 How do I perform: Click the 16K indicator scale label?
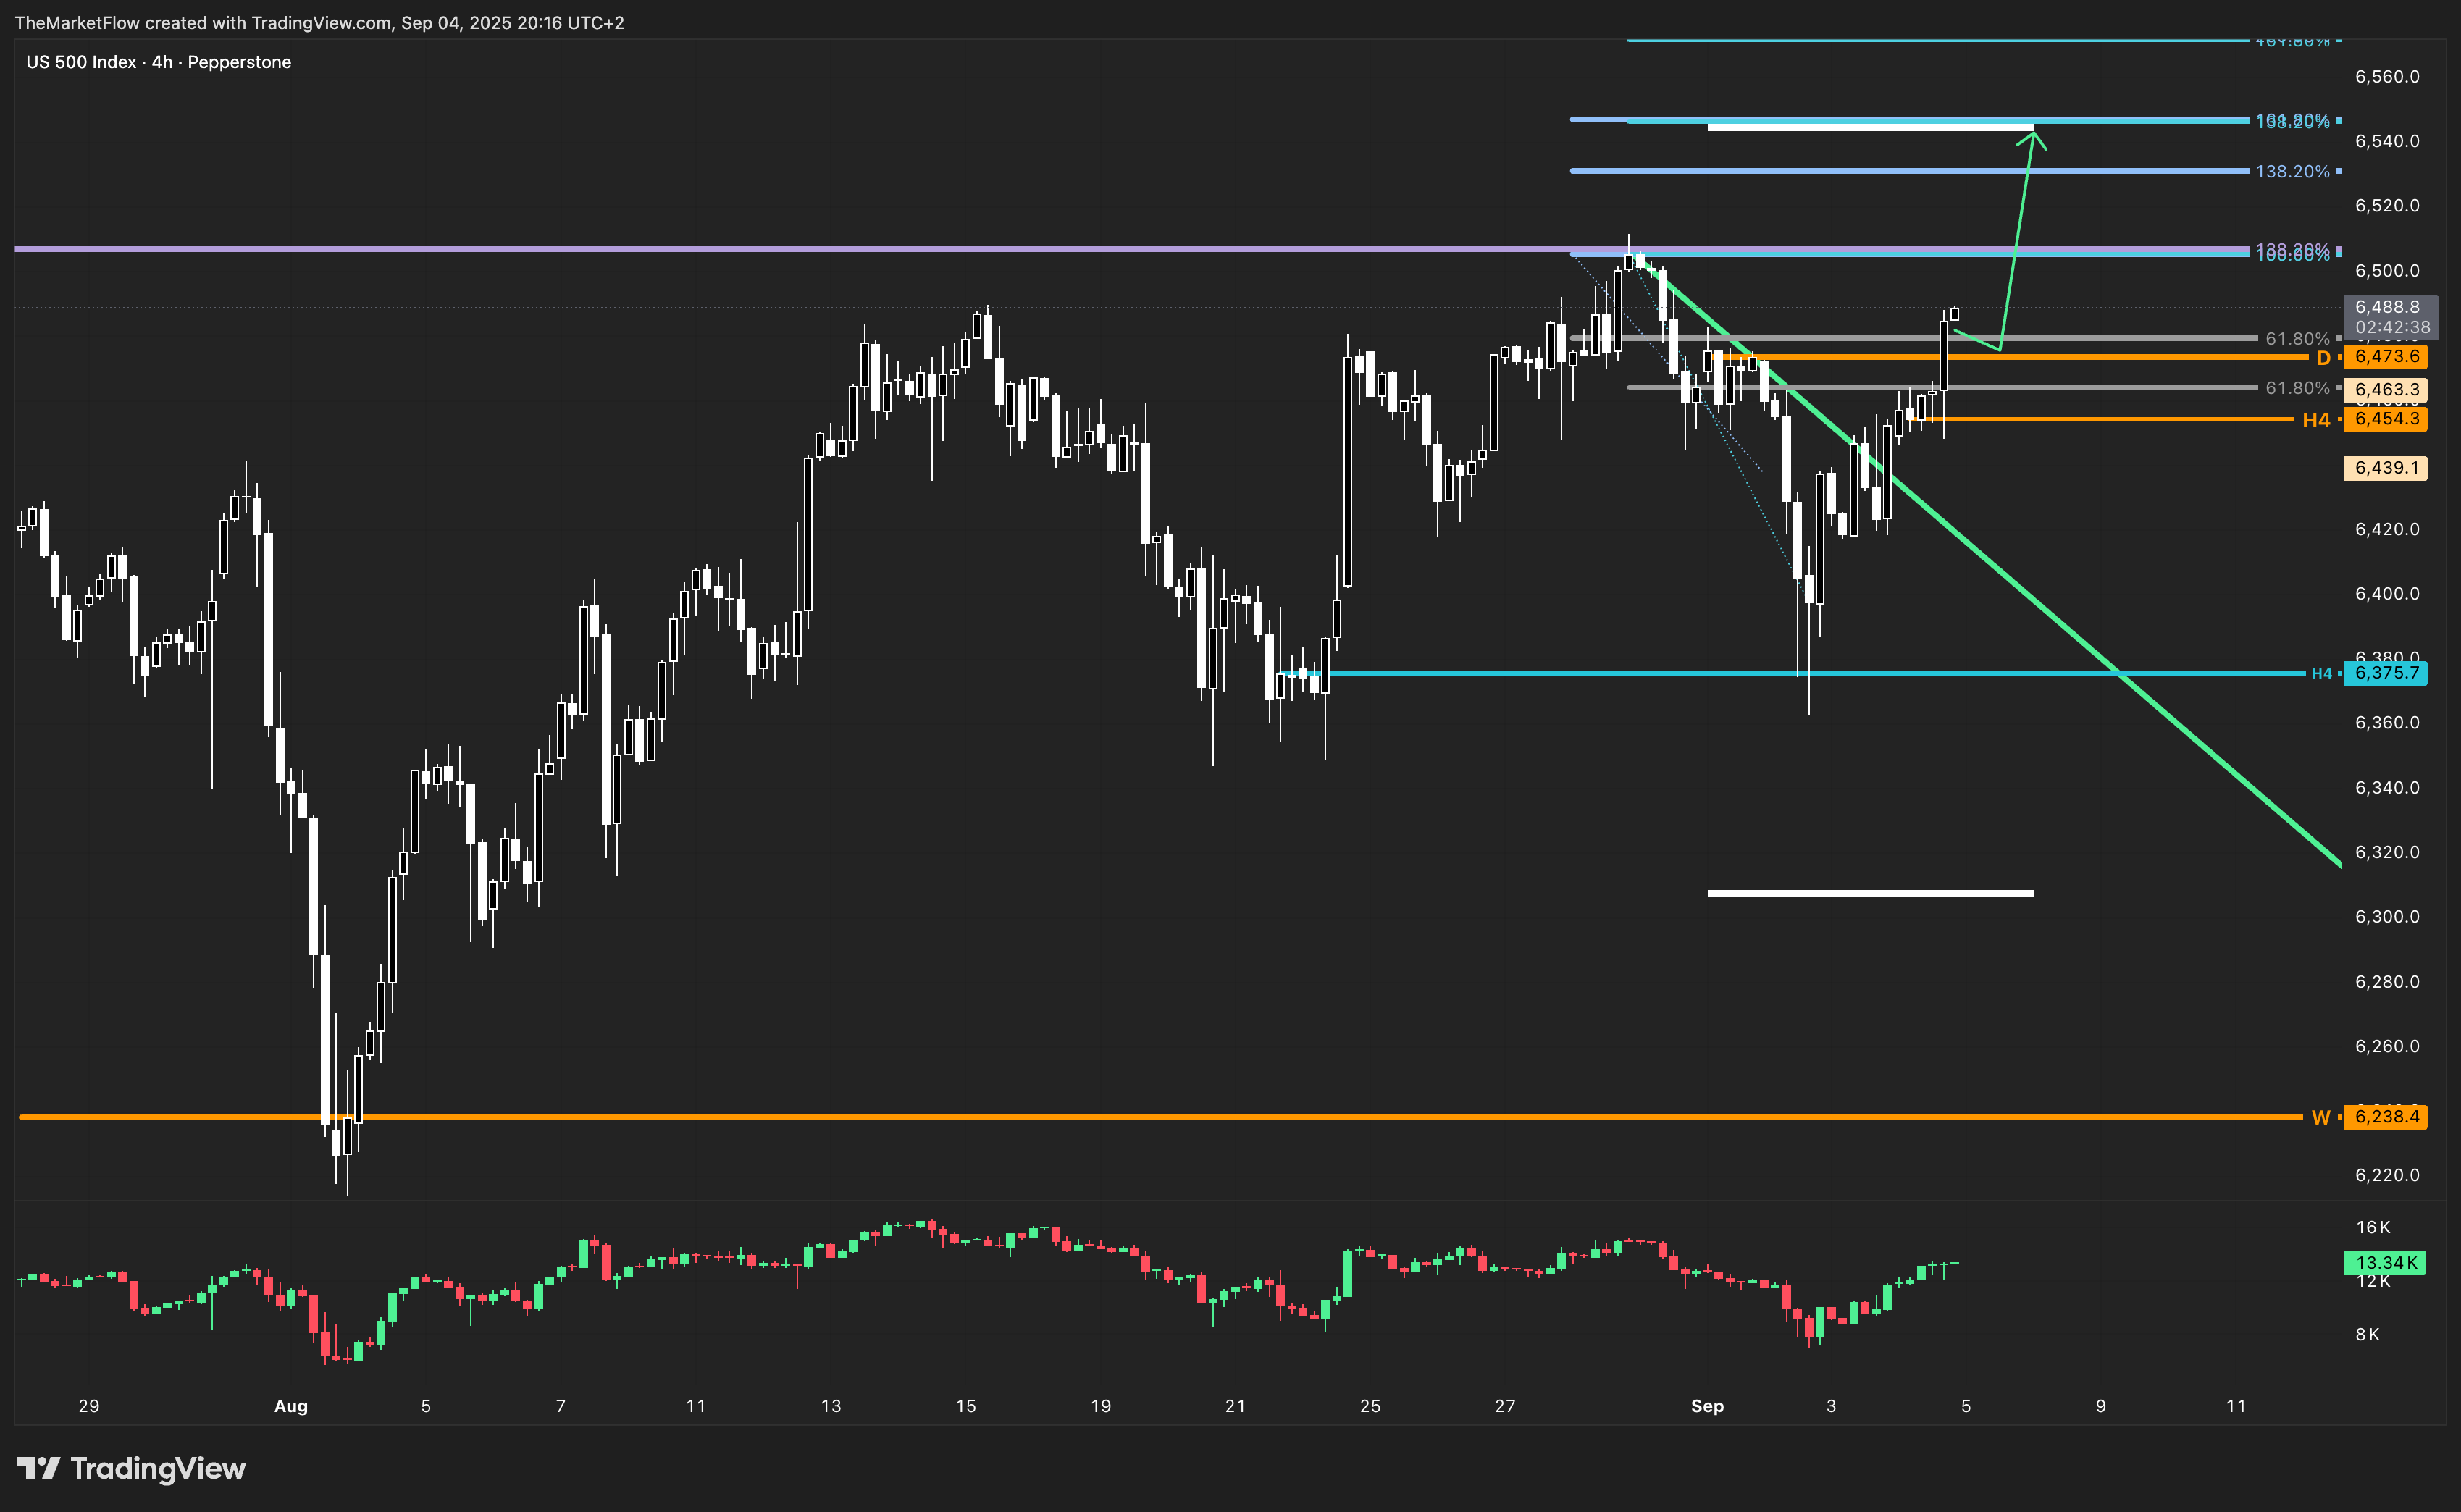2373,1227
